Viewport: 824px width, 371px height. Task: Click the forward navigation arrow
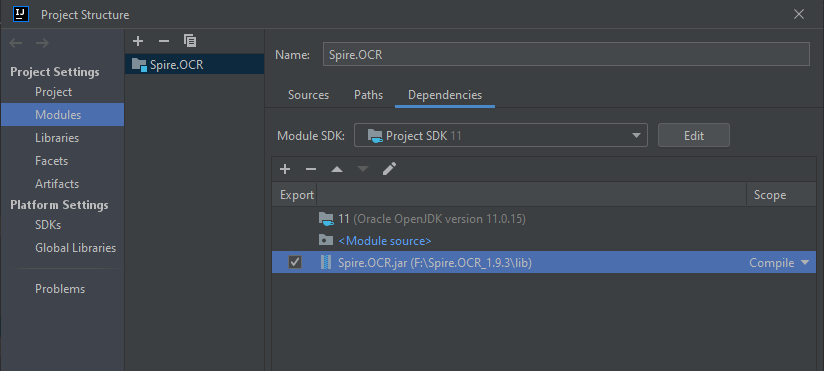click(x=42, y=43)
